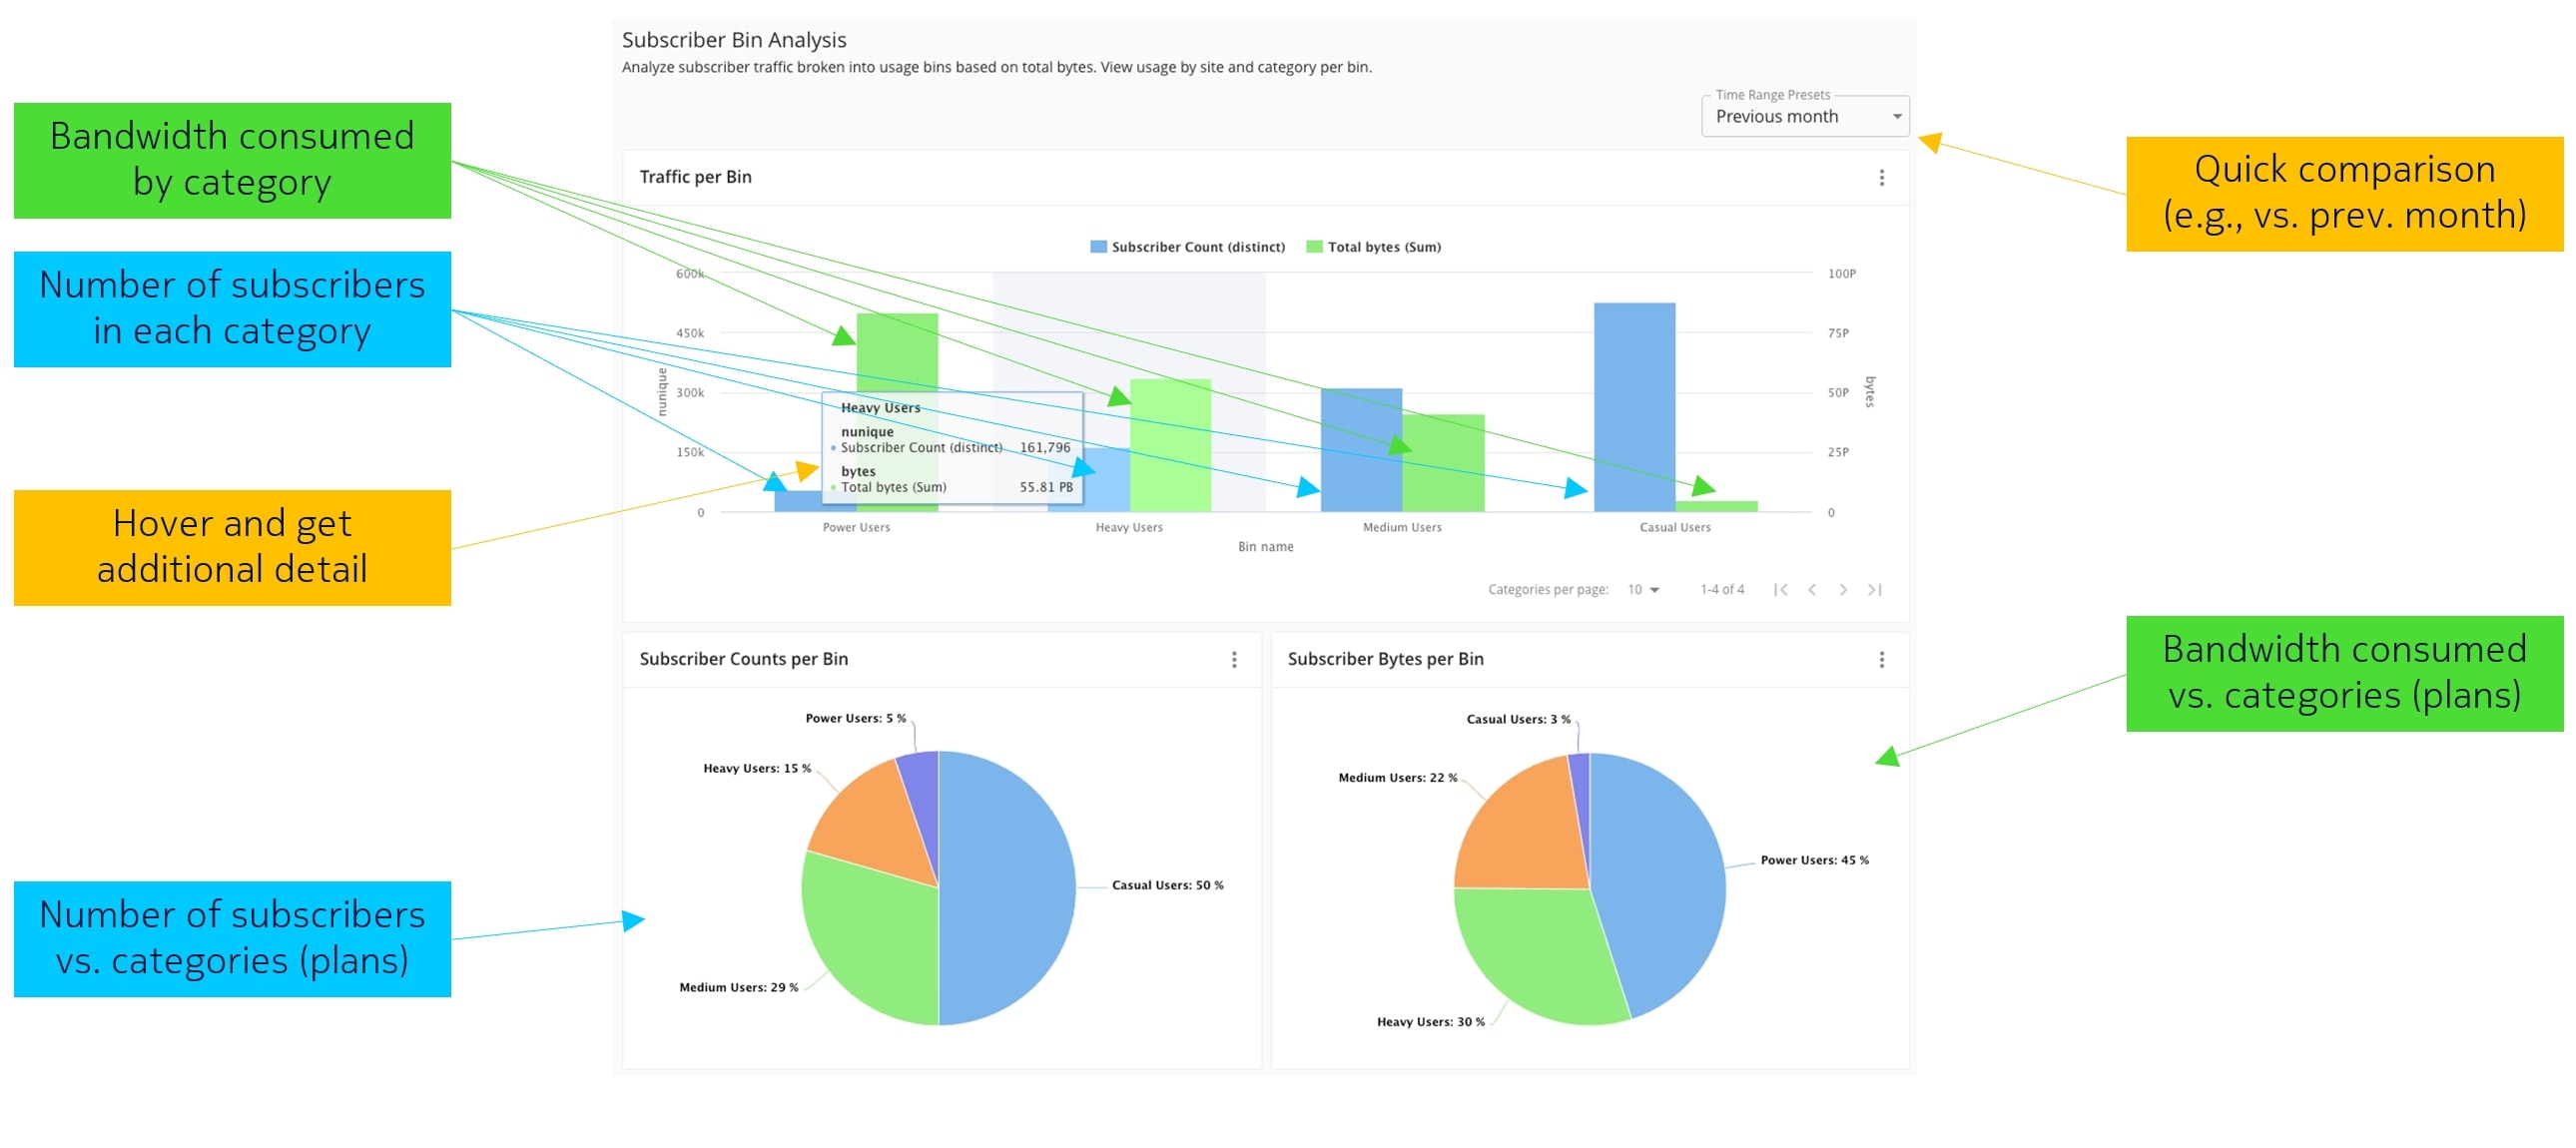The image size is (2576, 1148).
Task: Go to previous categories page
Action: [1812, 590]
